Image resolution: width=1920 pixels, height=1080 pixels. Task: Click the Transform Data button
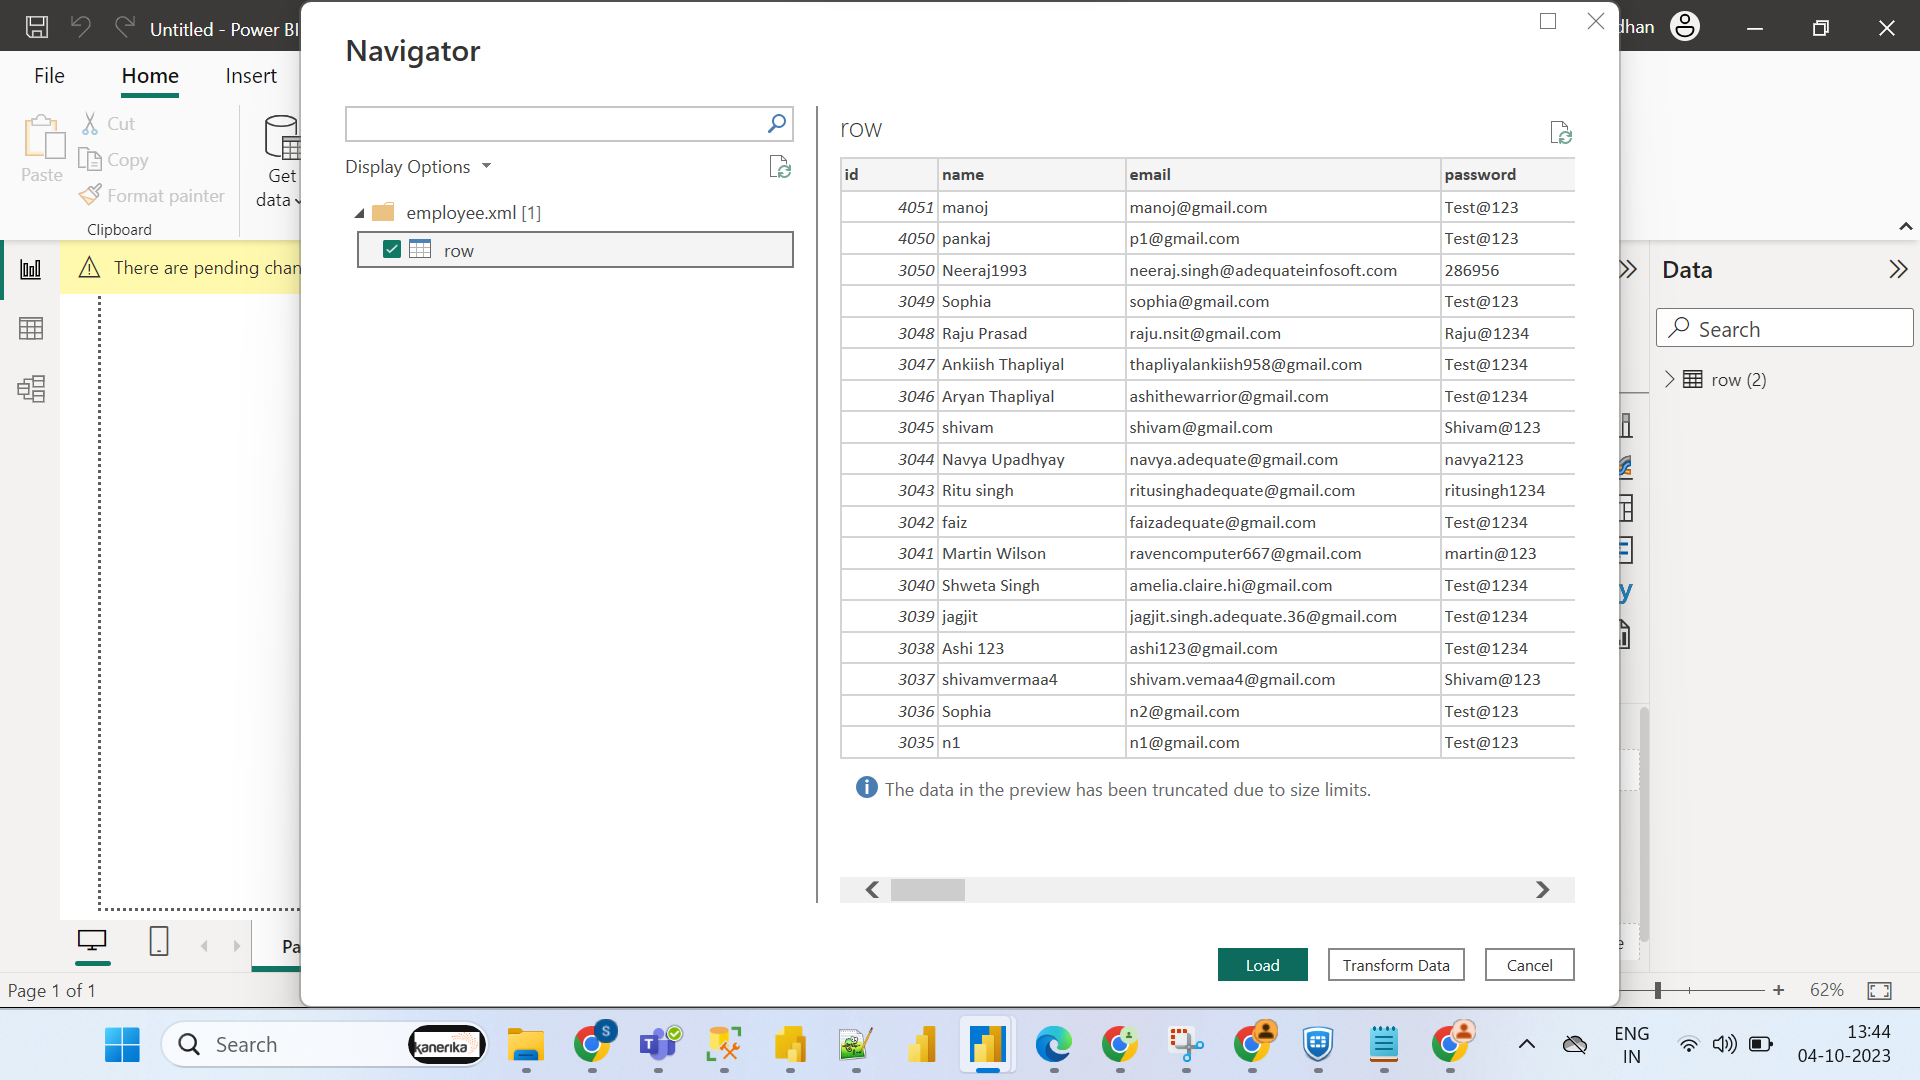point(1396,965)
